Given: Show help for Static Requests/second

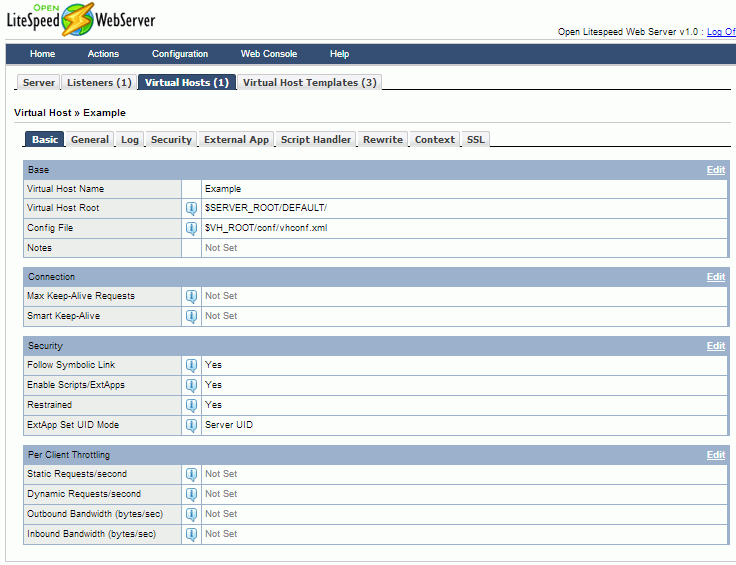Looking at the screenshot, I should 191,474.
